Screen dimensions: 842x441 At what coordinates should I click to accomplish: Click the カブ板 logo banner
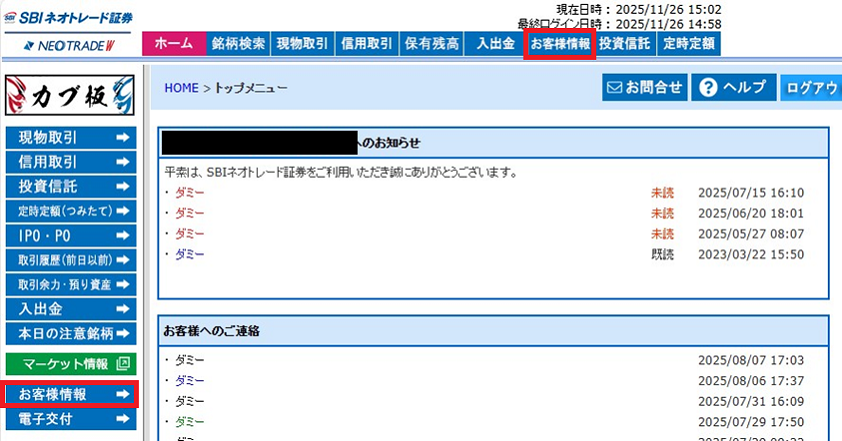coord(70,97)
